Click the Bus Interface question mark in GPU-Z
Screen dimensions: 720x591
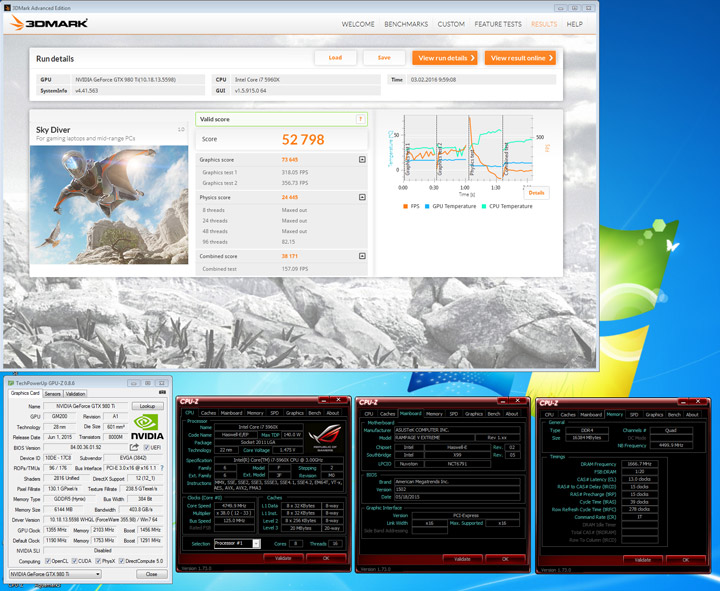pos(162,468)
